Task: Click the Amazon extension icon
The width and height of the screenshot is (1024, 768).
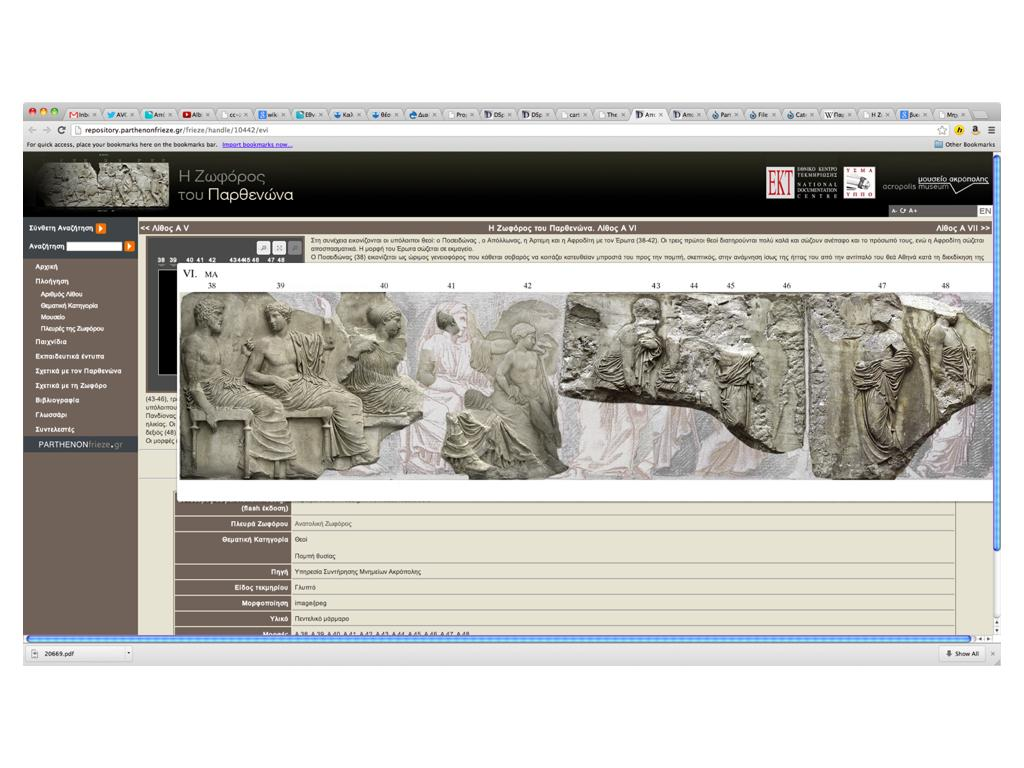Action: pos(976,130)
